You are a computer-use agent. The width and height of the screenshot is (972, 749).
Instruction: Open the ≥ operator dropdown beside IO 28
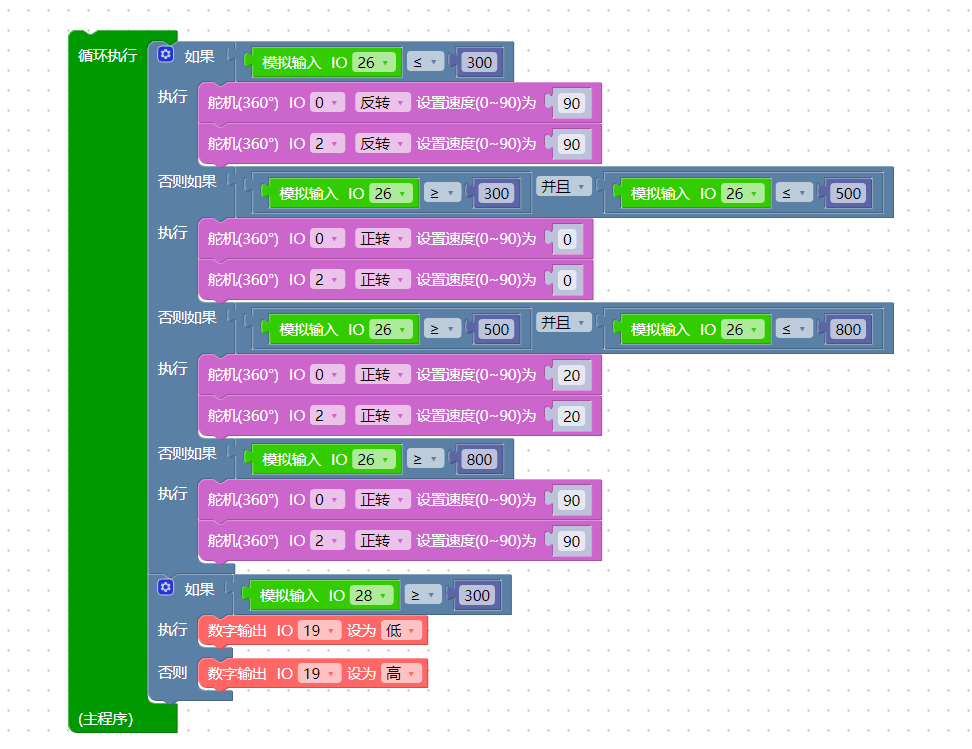coord(423,595)
